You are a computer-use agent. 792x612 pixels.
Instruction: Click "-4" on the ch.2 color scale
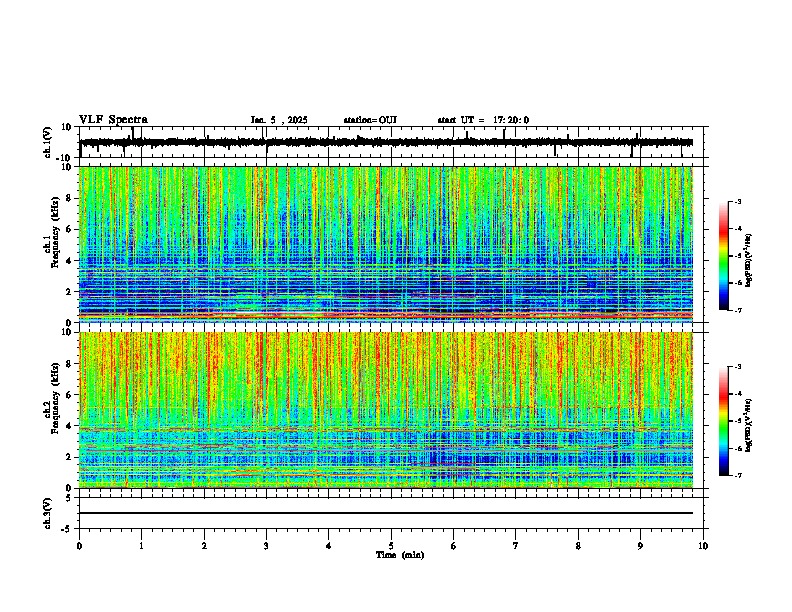tap(738, 394)
